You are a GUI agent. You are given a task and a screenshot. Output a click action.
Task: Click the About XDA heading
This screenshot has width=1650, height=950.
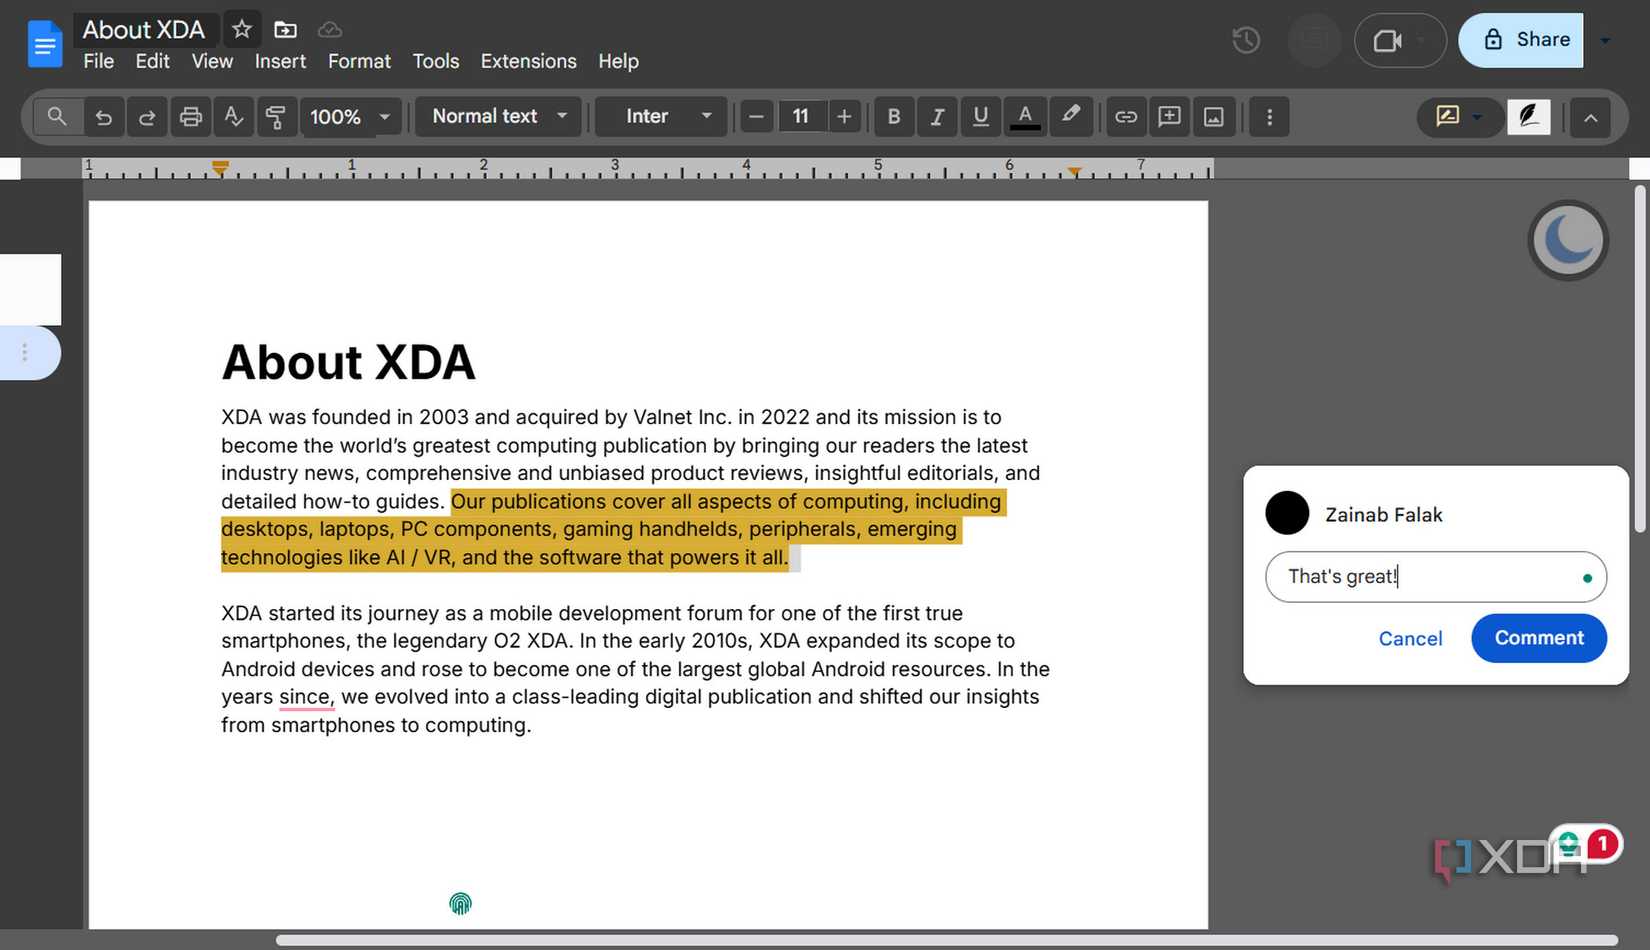click(348, 362)
